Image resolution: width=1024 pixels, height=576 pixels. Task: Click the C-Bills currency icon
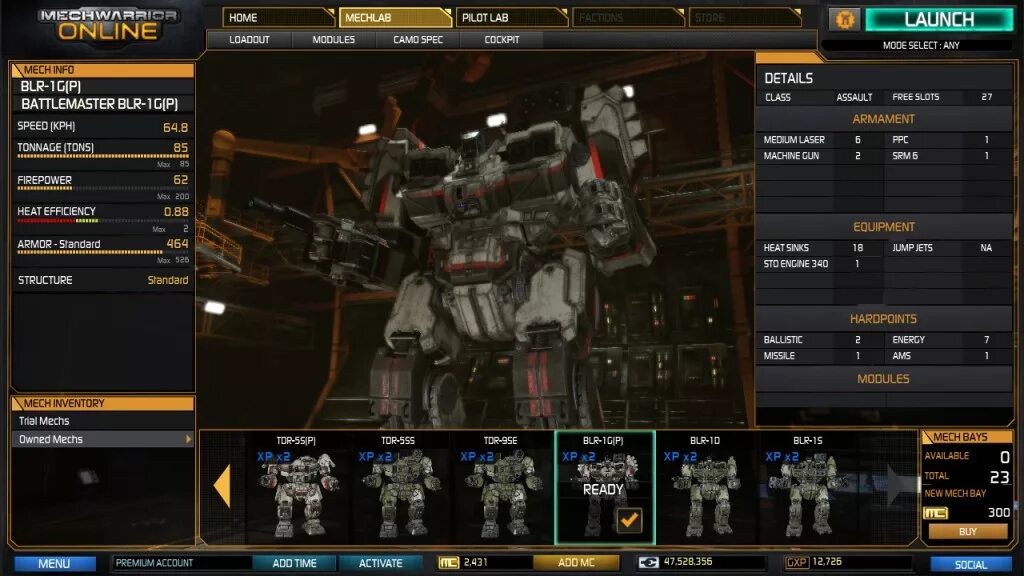click(x=648, y=562)
